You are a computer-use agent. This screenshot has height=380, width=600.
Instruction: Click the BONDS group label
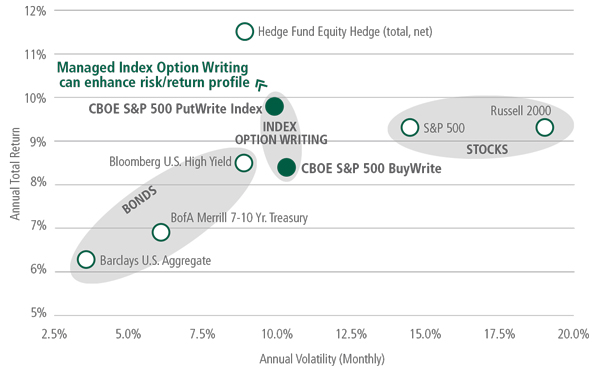click(139, 199)
